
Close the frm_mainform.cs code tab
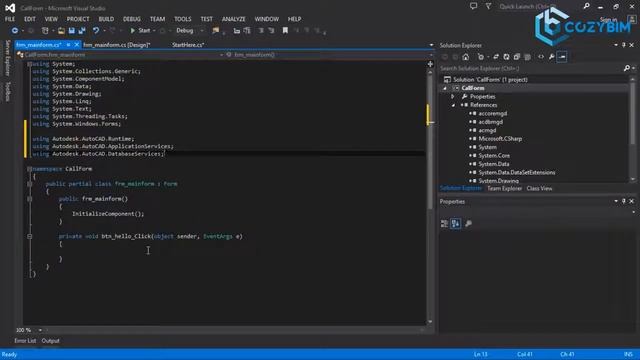76,45
